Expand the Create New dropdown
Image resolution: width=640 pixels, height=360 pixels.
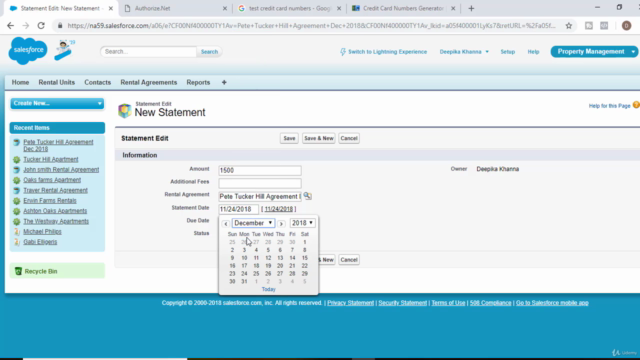click(57, 103)
